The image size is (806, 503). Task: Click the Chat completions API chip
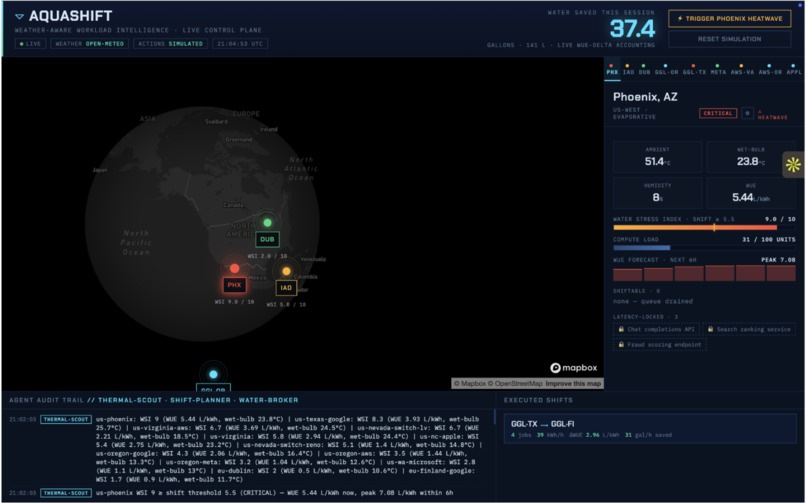pyautogui.click(x=656, y=329)
